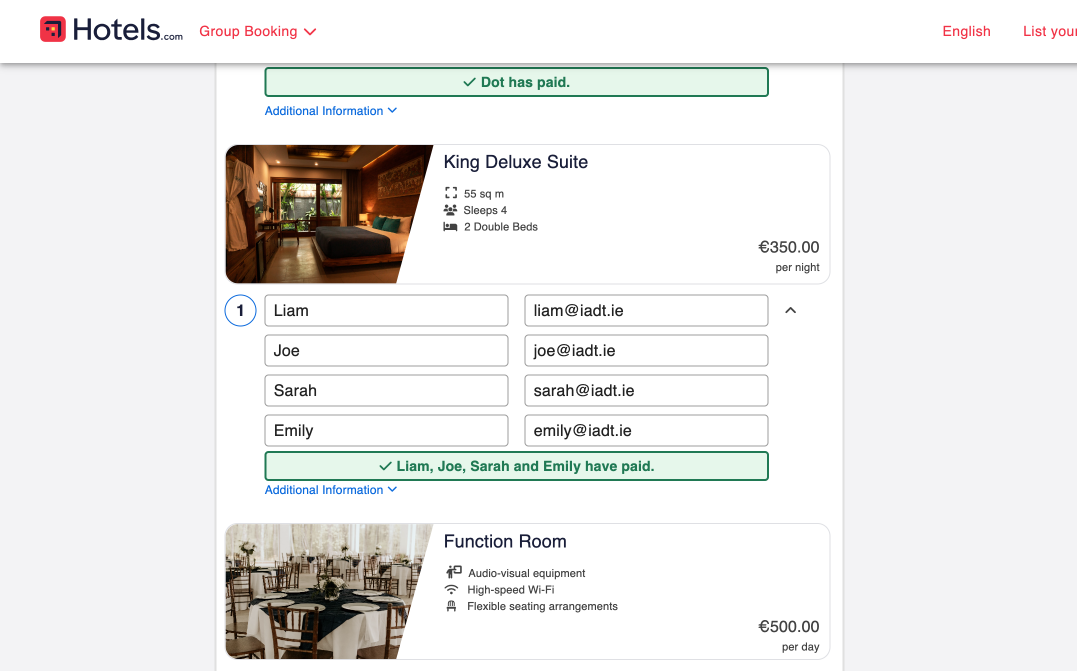Click the bed icon beside 2 Double Beds
Screen dimensions: 1077x671
pyautogui.click(x=451, y=227)
